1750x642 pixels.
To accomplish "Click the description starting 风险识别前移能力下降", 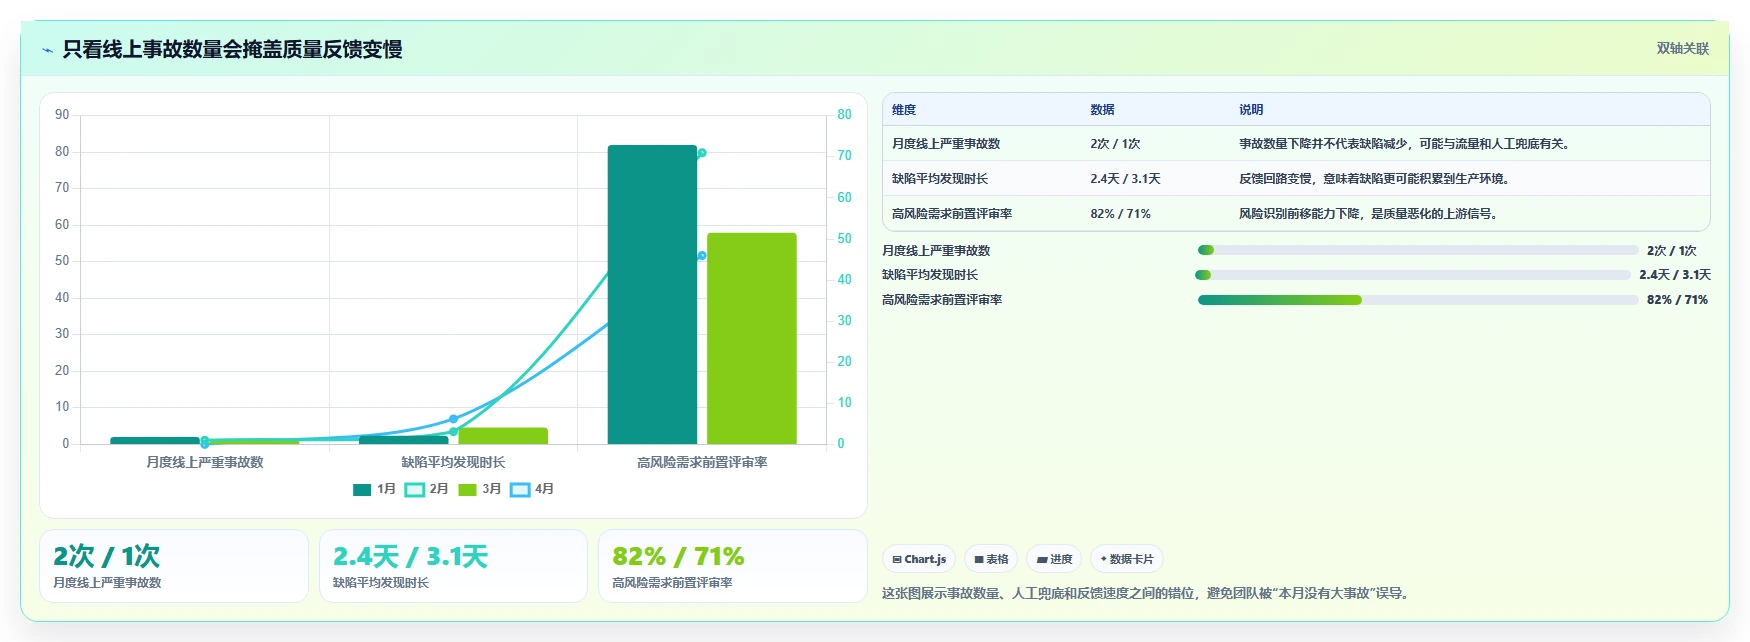I will click(1370, 214).
